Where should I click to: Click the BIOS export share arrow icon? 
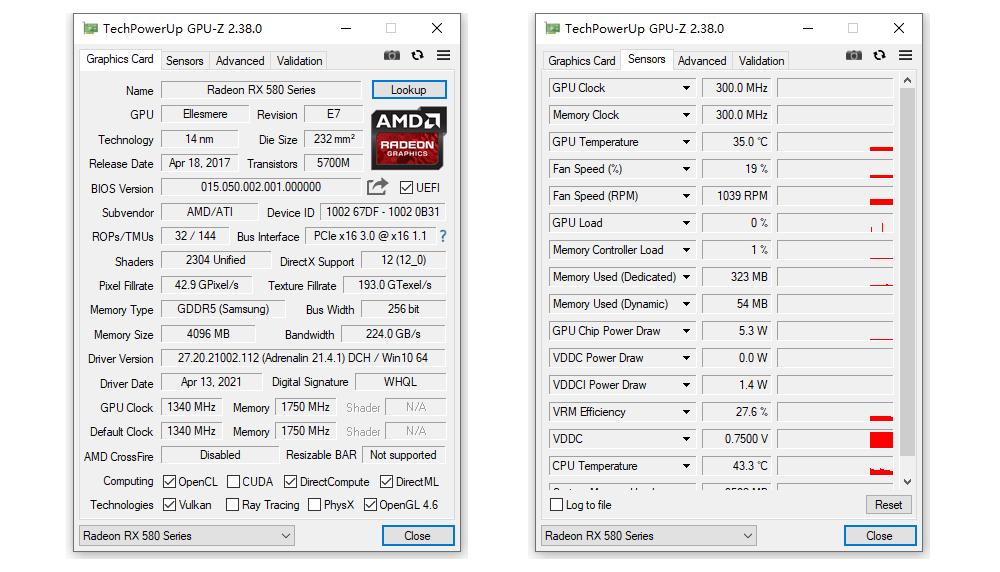[x=377, y=187]
